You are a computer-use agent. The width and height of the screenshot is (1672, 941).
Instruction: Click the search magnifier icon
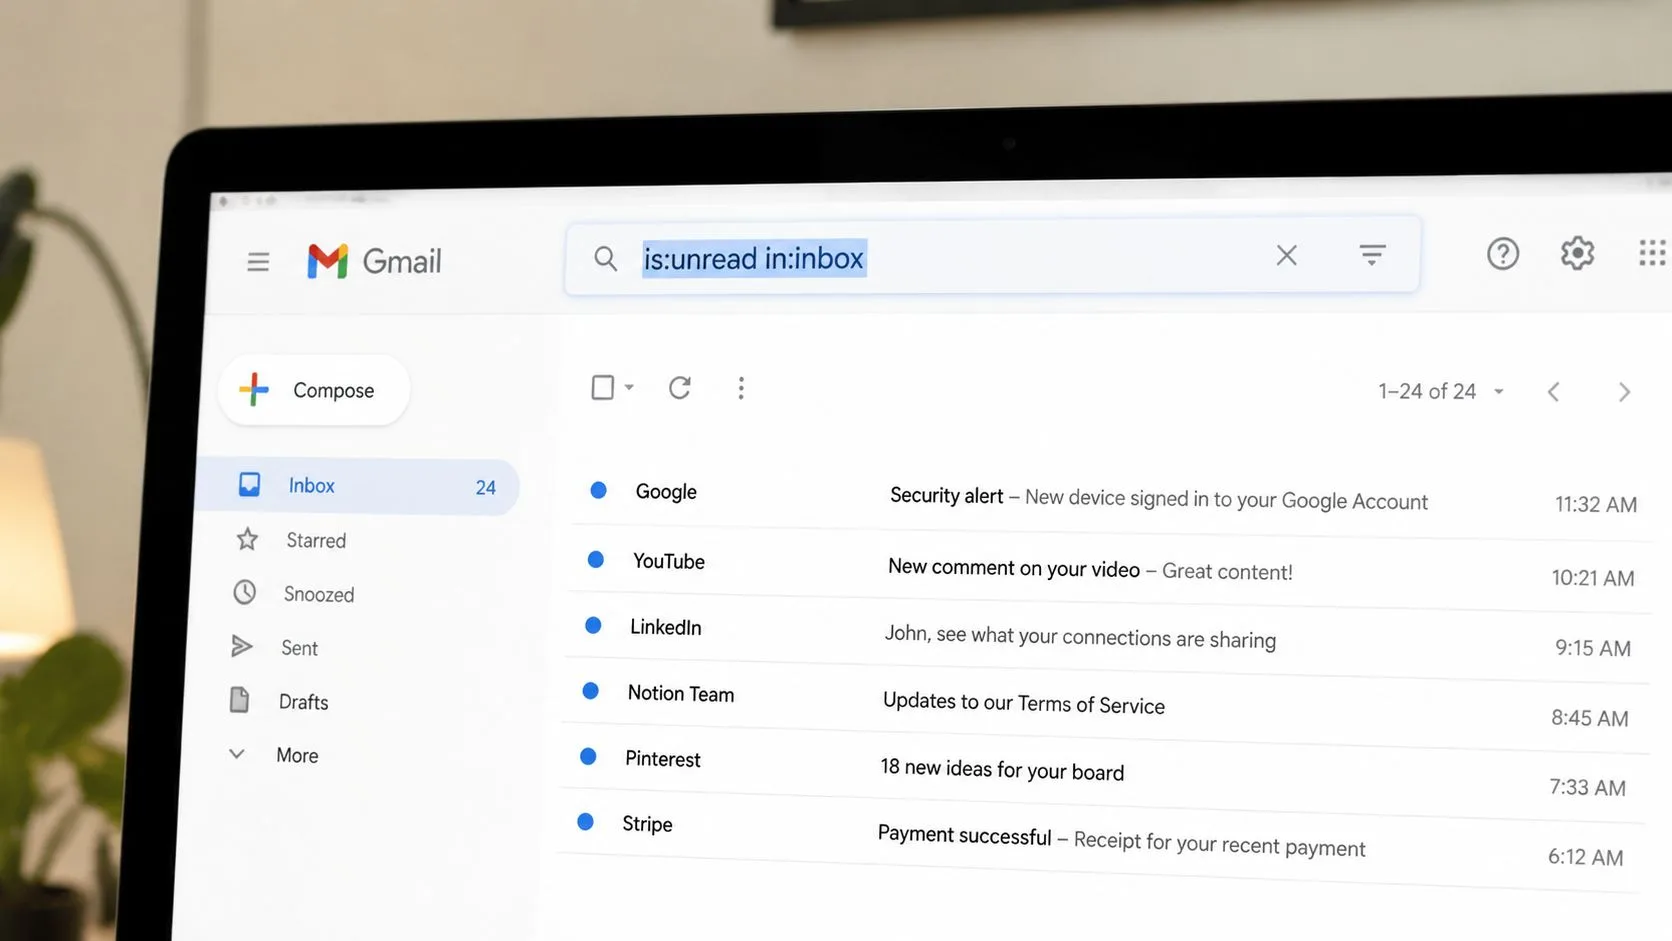point(605,259)
